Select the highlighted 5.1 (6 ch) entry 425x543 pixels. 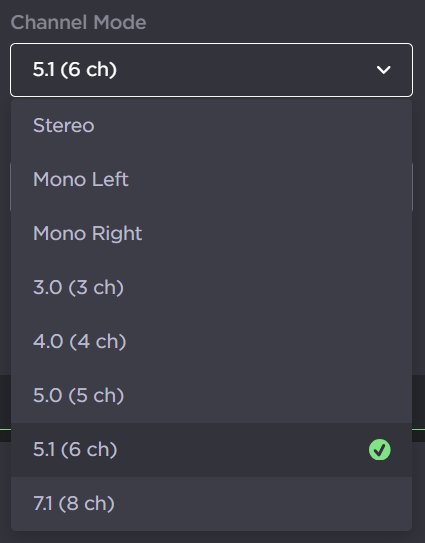coord(211,449)
